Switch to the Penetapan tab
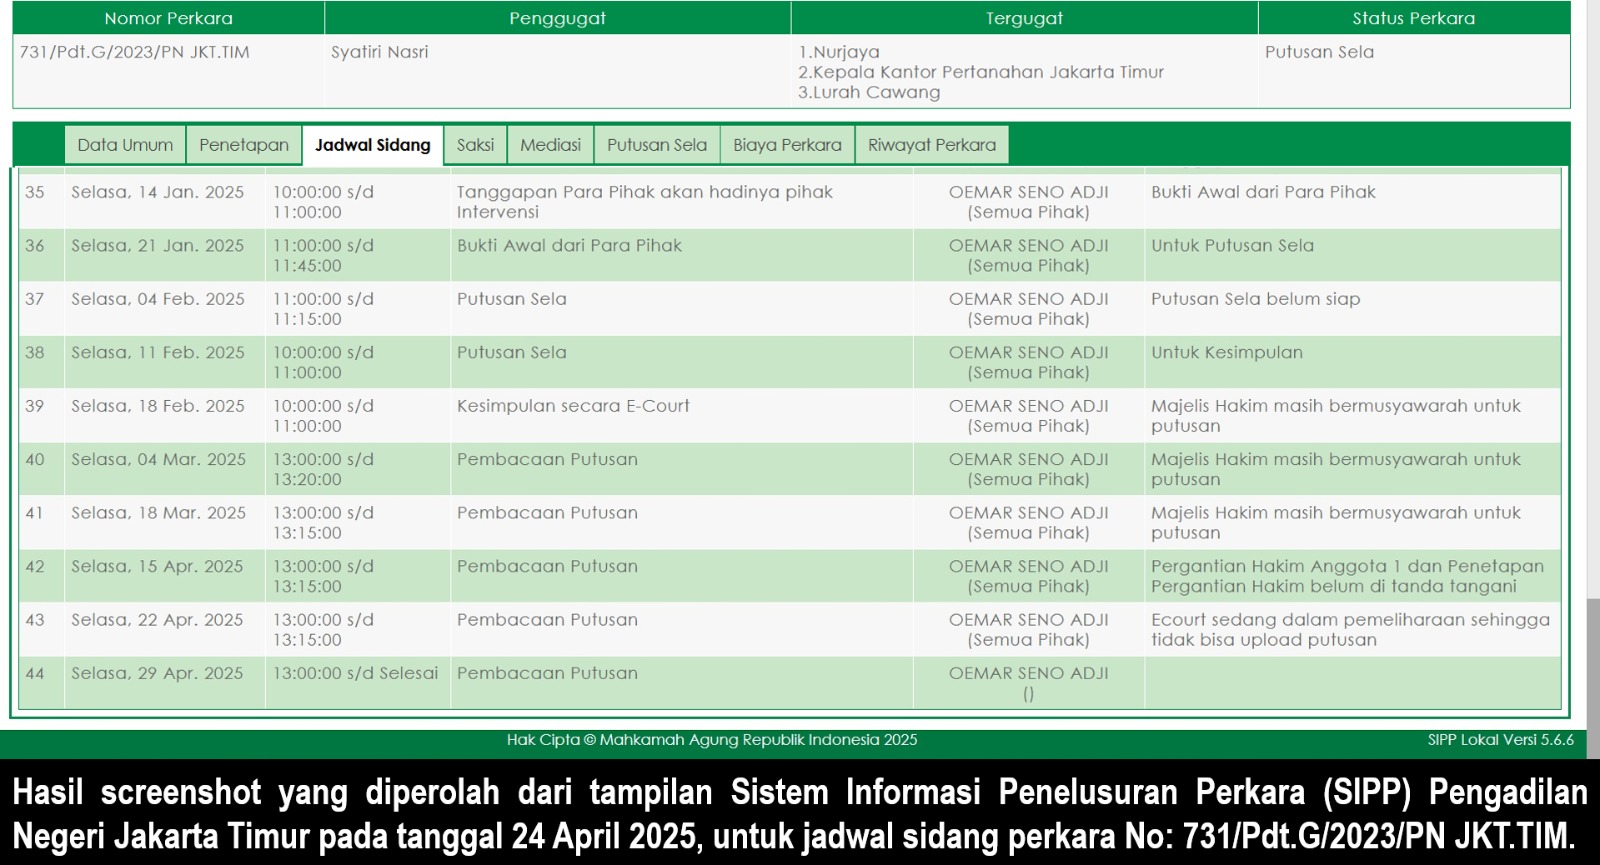 click(x=244, y=145)
